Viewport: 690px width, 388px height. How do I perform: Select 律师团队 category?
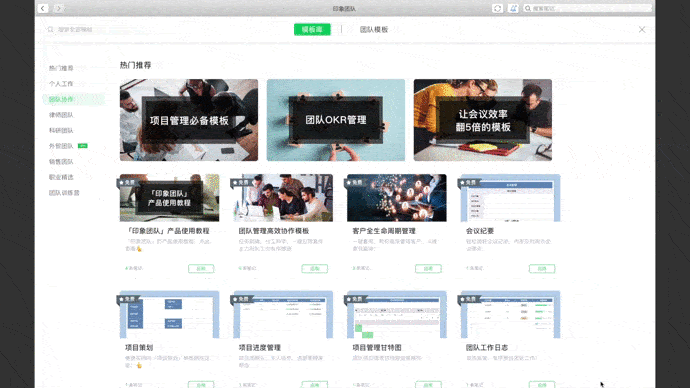[x=61, y=115]
